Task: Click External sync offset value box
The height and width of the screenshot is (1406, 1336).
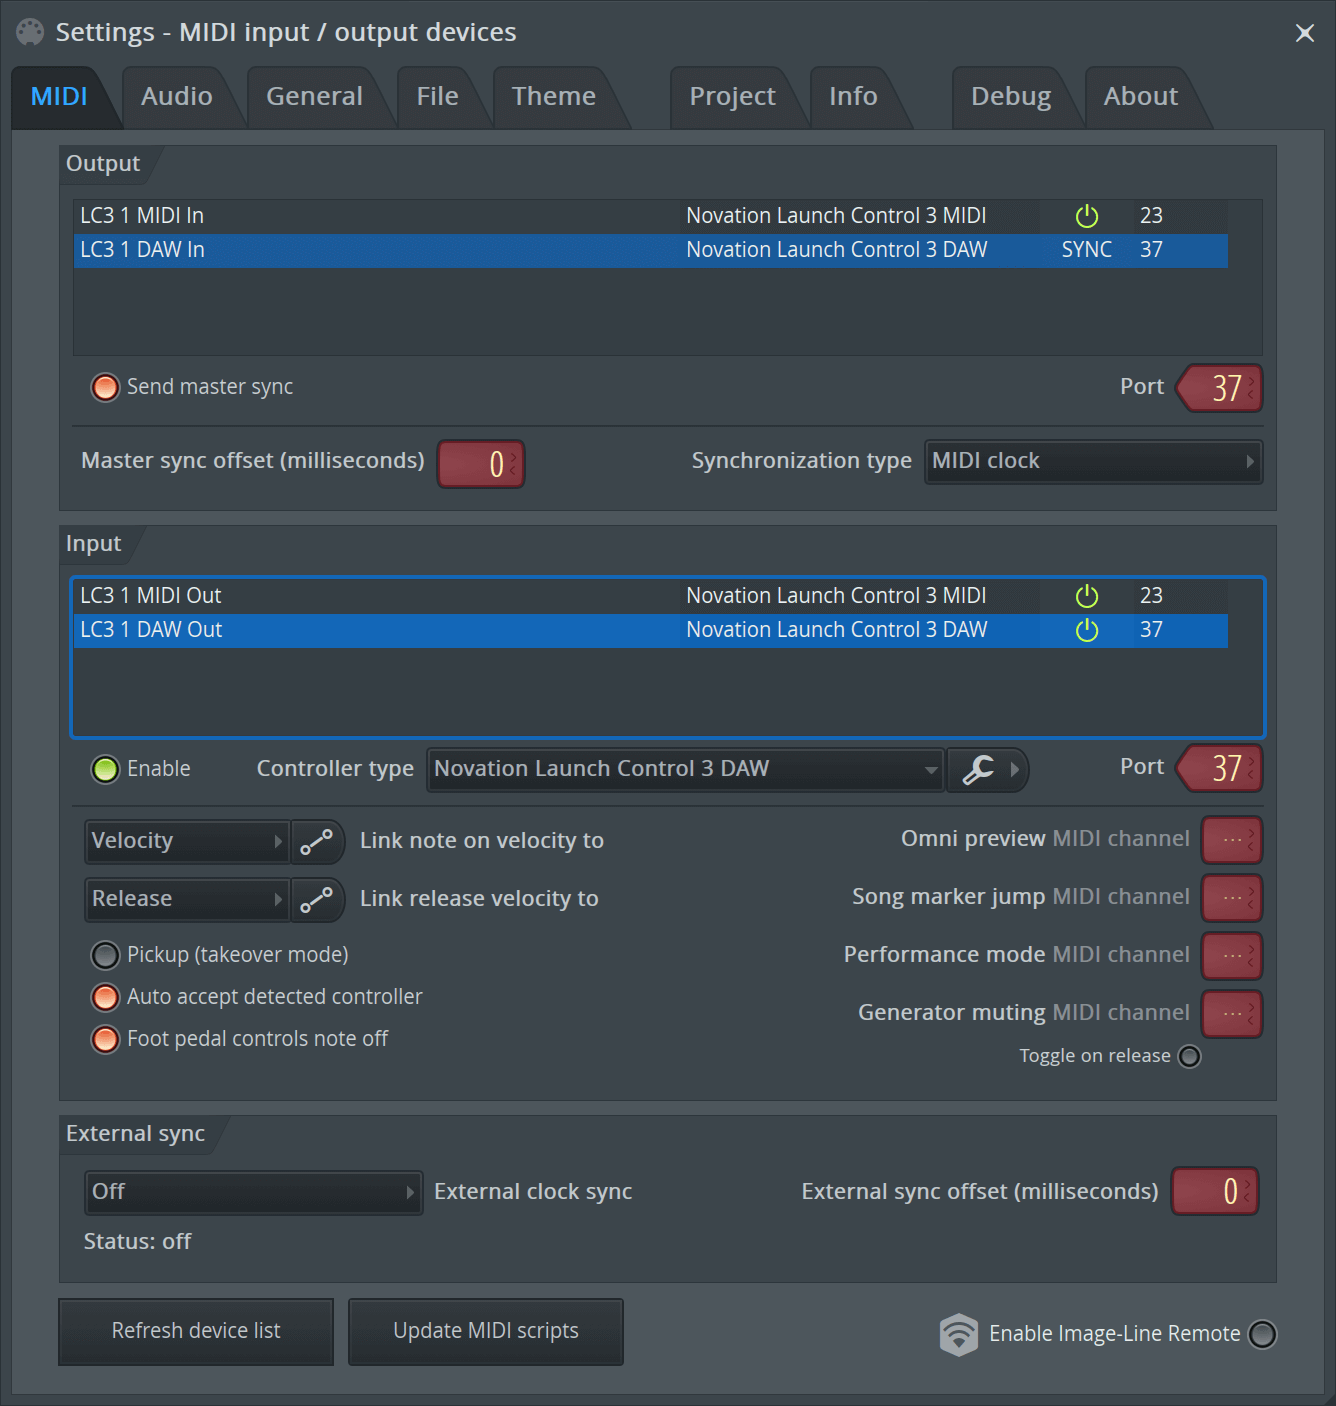Action: [x=1215, y=1192]
